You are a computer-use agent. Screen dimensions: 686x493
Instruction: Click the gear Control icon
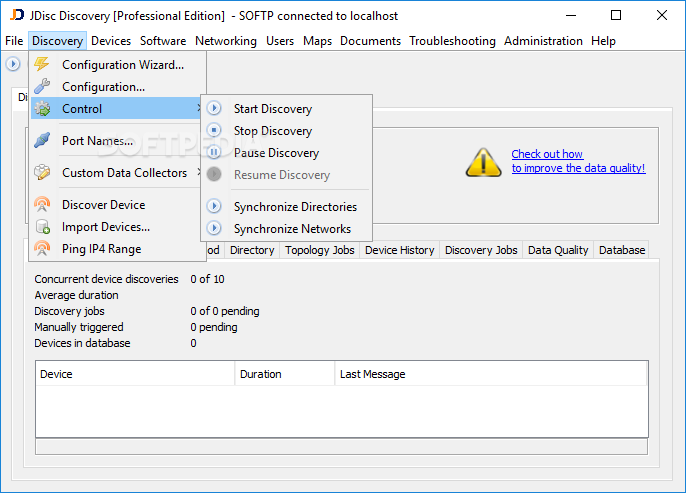click(x=42, y=108)
